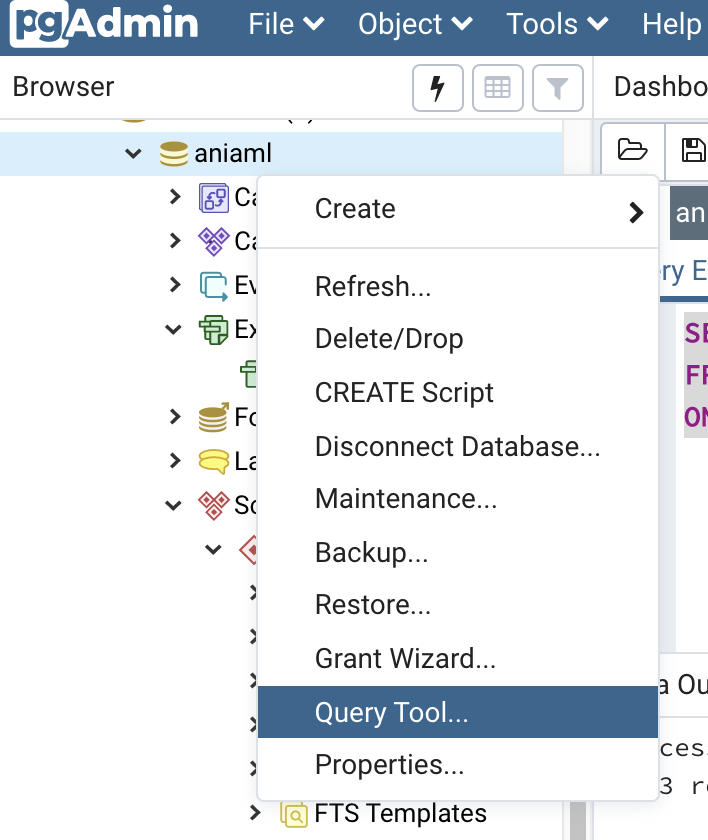The image size is (708, 840).
Task: Click the pgAdmin logo
Action: 105,24
